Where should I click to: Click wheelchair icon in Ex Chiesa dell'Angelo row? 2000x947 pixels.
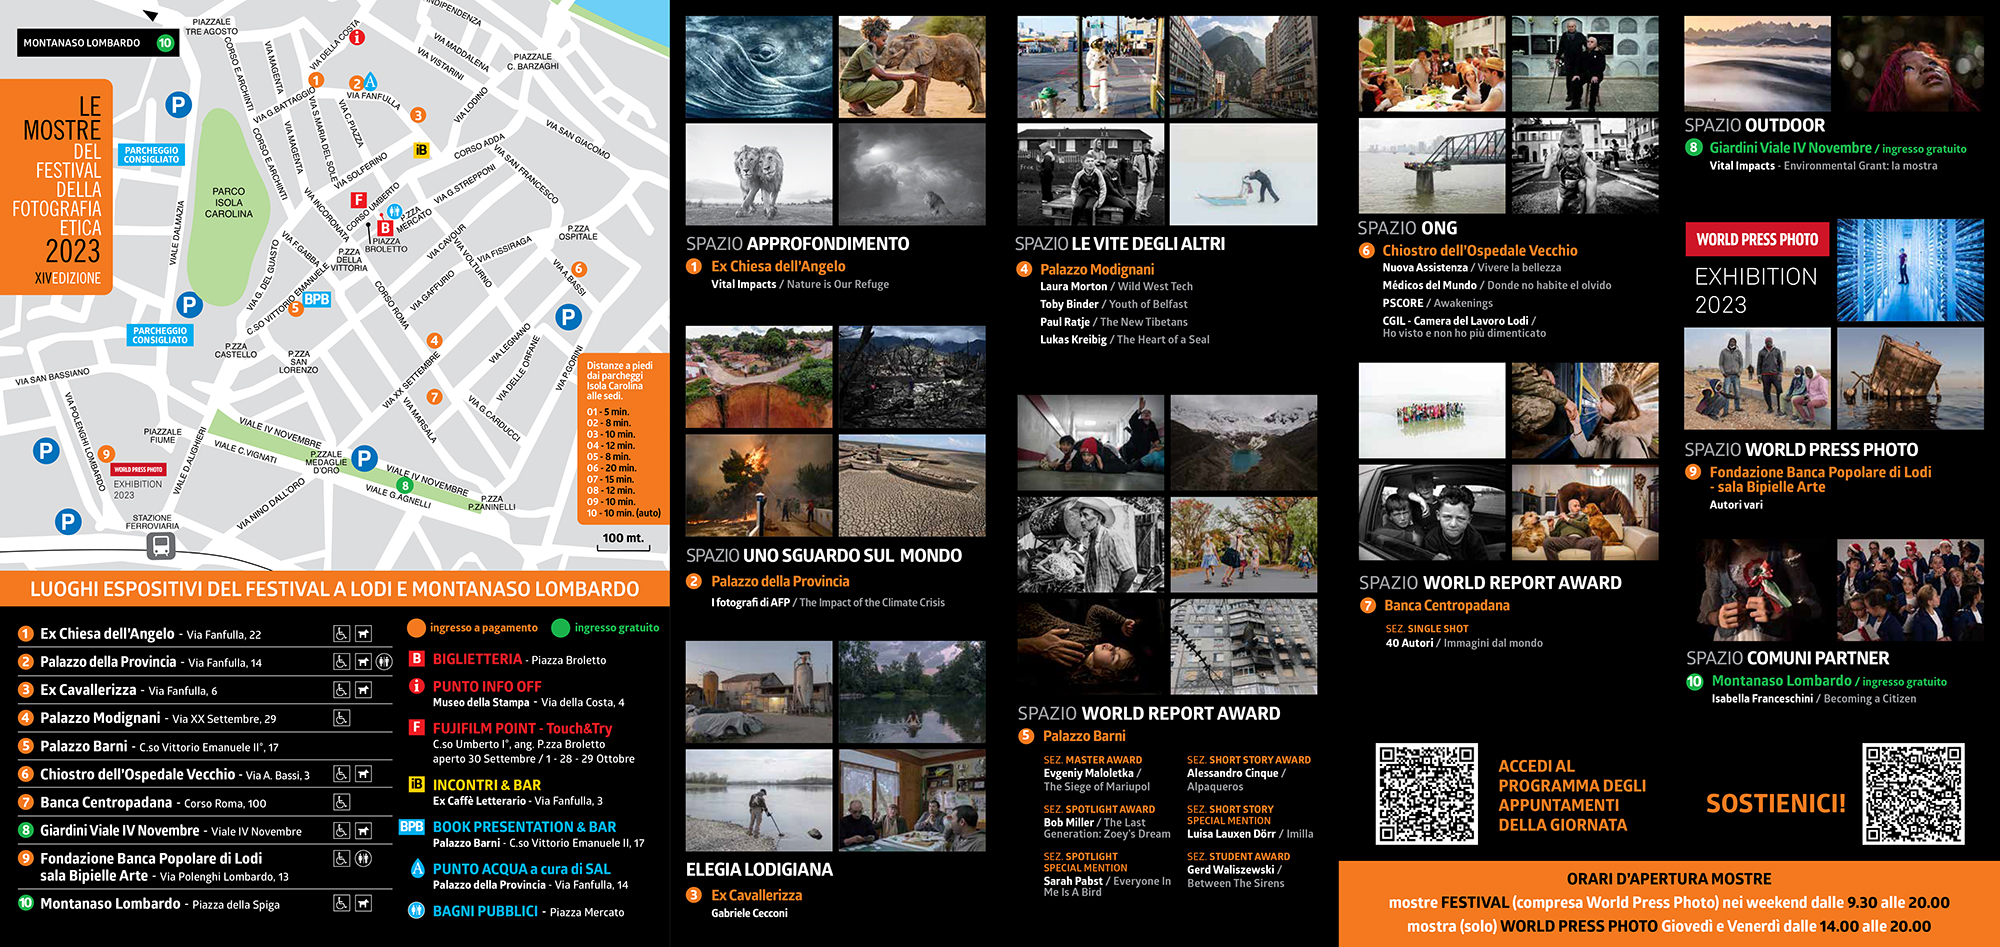341,634
